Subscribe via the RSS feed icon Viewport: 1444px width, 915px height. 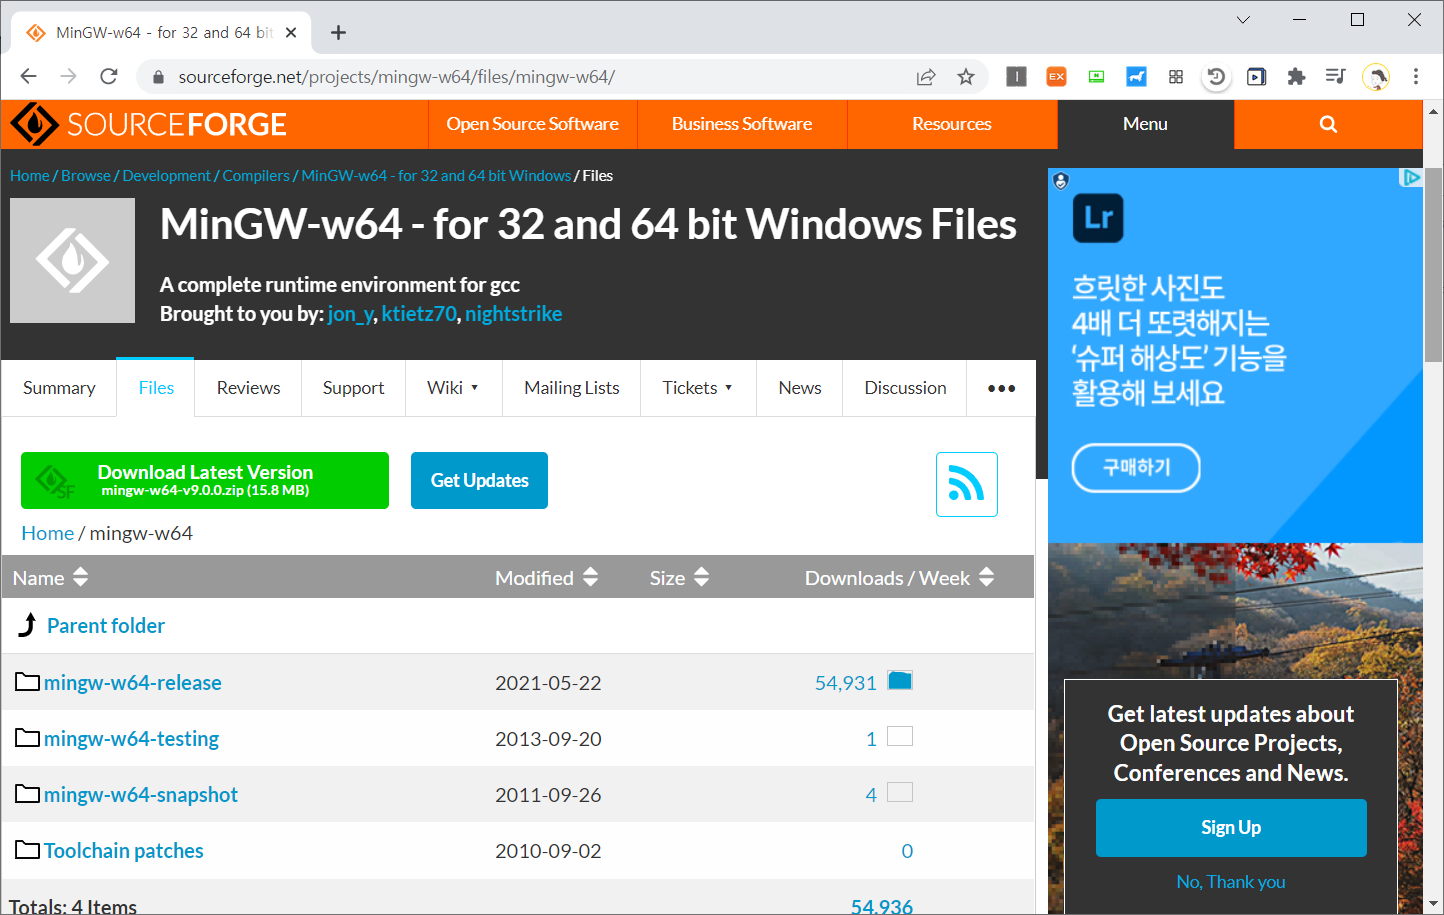(966, 484)
